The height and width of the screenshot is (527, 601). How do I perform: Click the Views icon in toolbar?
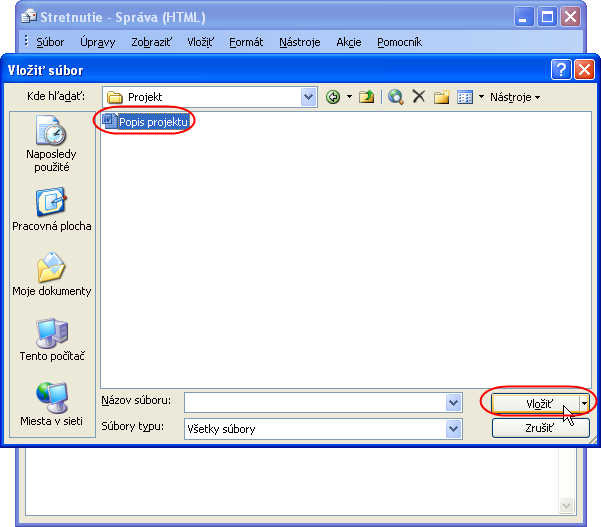pos(464,97)
